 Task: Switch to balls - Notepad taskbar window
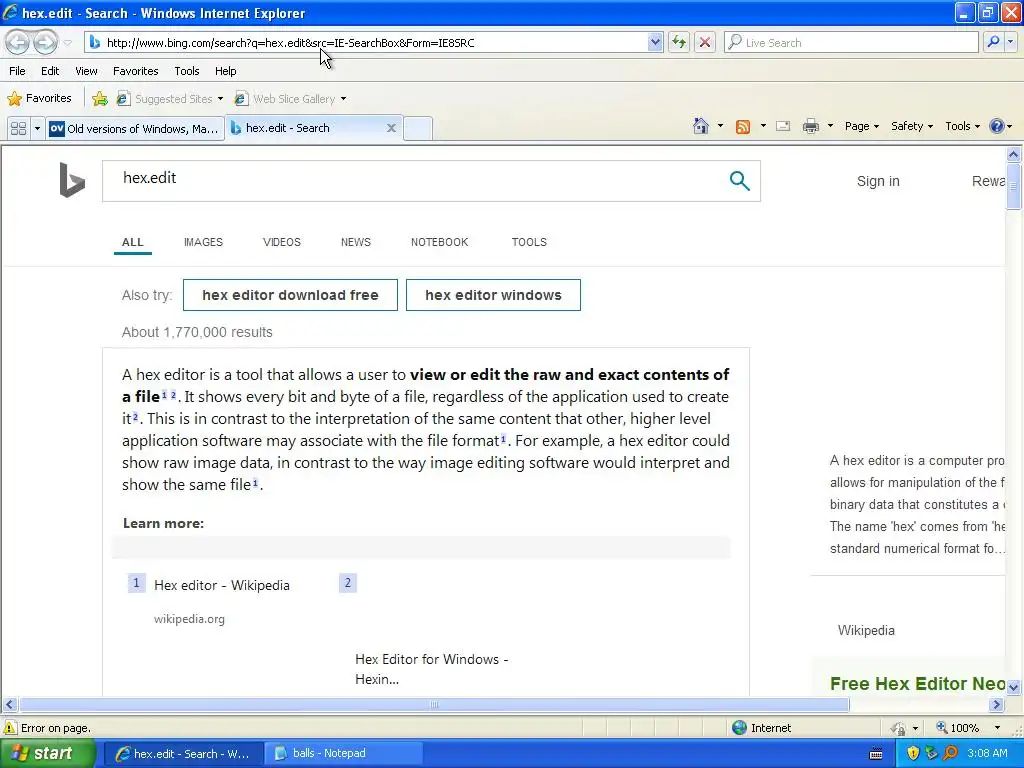[x=343, y=754]
